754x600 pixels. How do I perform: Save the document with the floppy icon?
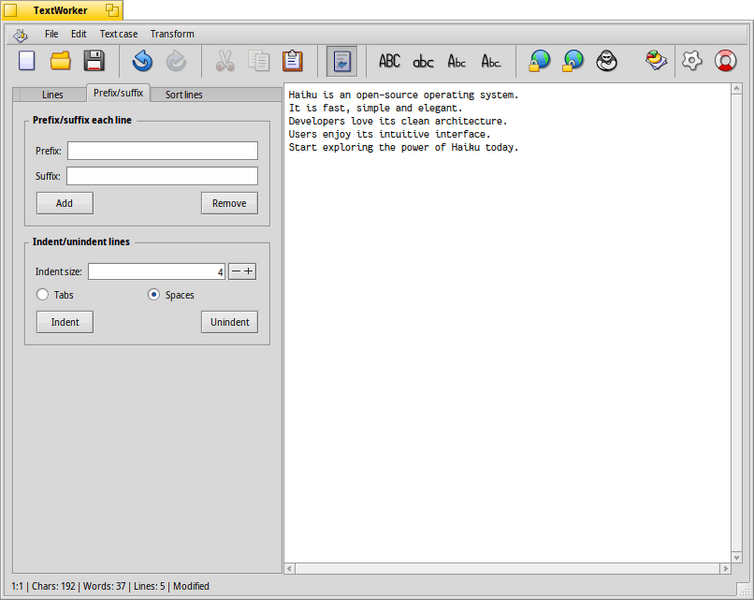pyautogui.click(x=94, y=61)
